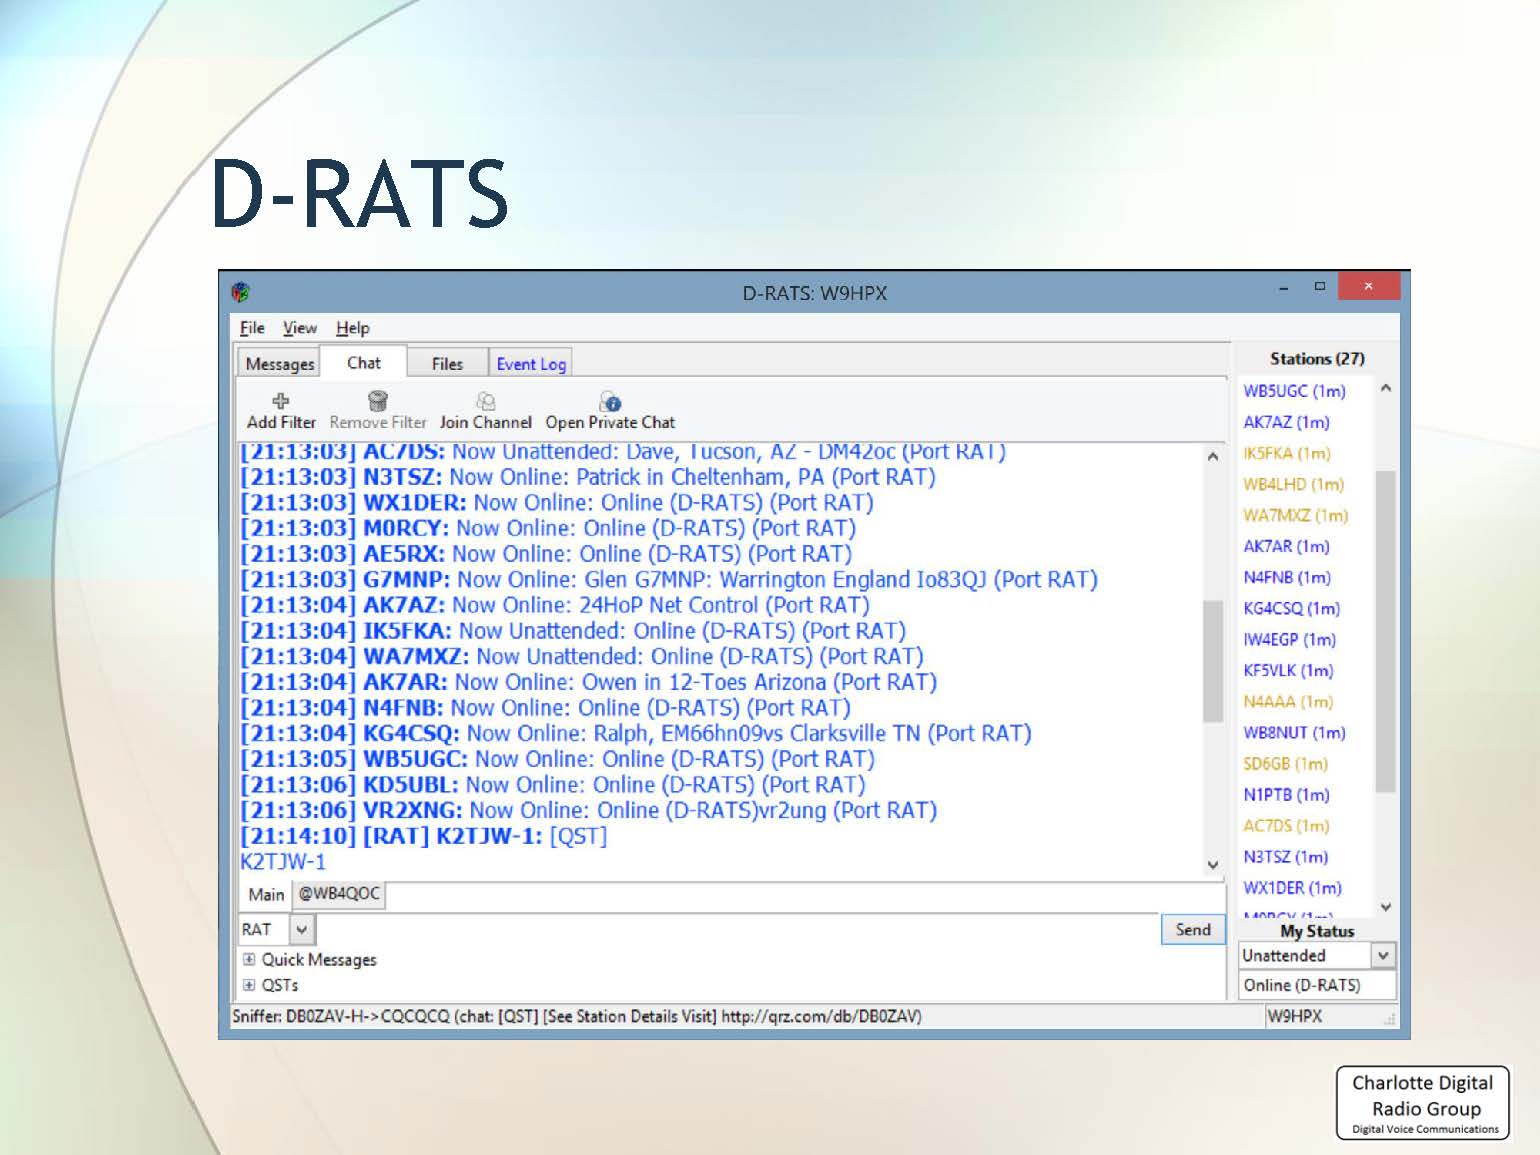Select station IK5FKA (1m) in the list
This screenshot has height=1155, width=1540.
1287,453
